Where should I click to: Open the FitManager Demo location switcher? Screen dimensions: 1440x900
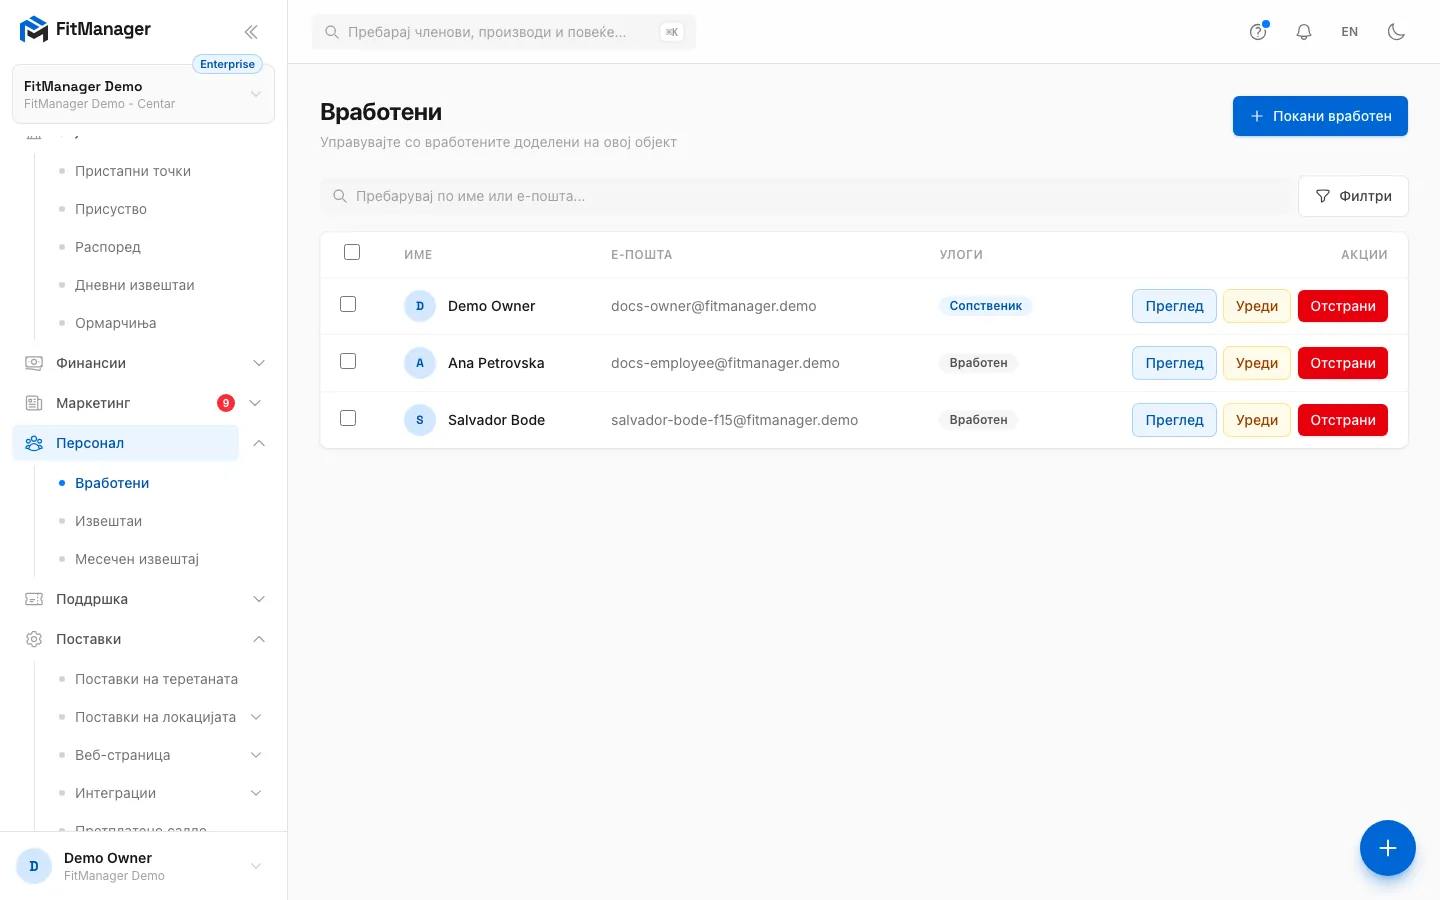click(143, 94)
